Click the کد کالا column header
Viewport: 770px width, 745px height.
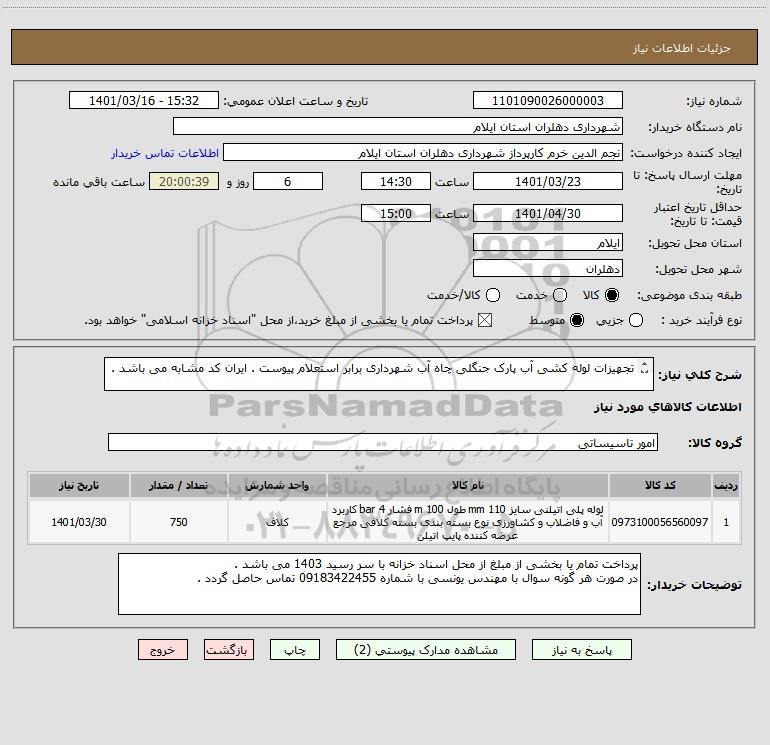660,485
